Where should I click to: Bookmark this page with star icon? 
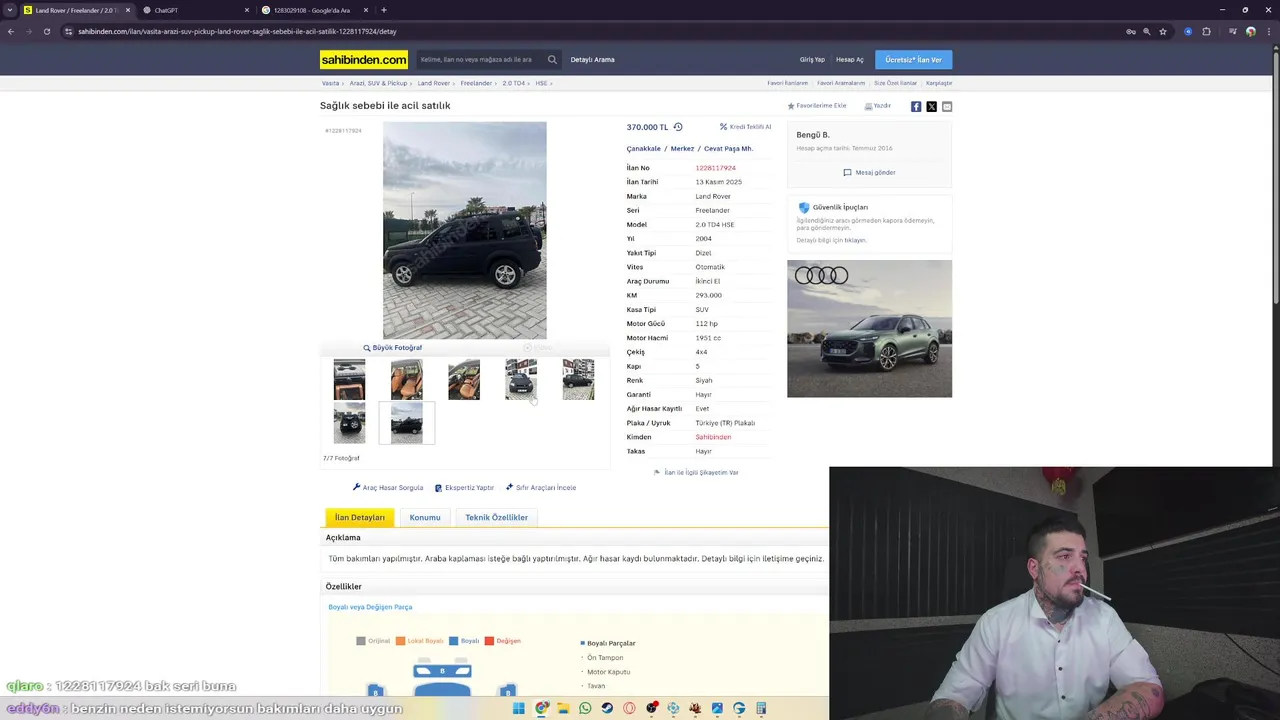[1163, 31]
